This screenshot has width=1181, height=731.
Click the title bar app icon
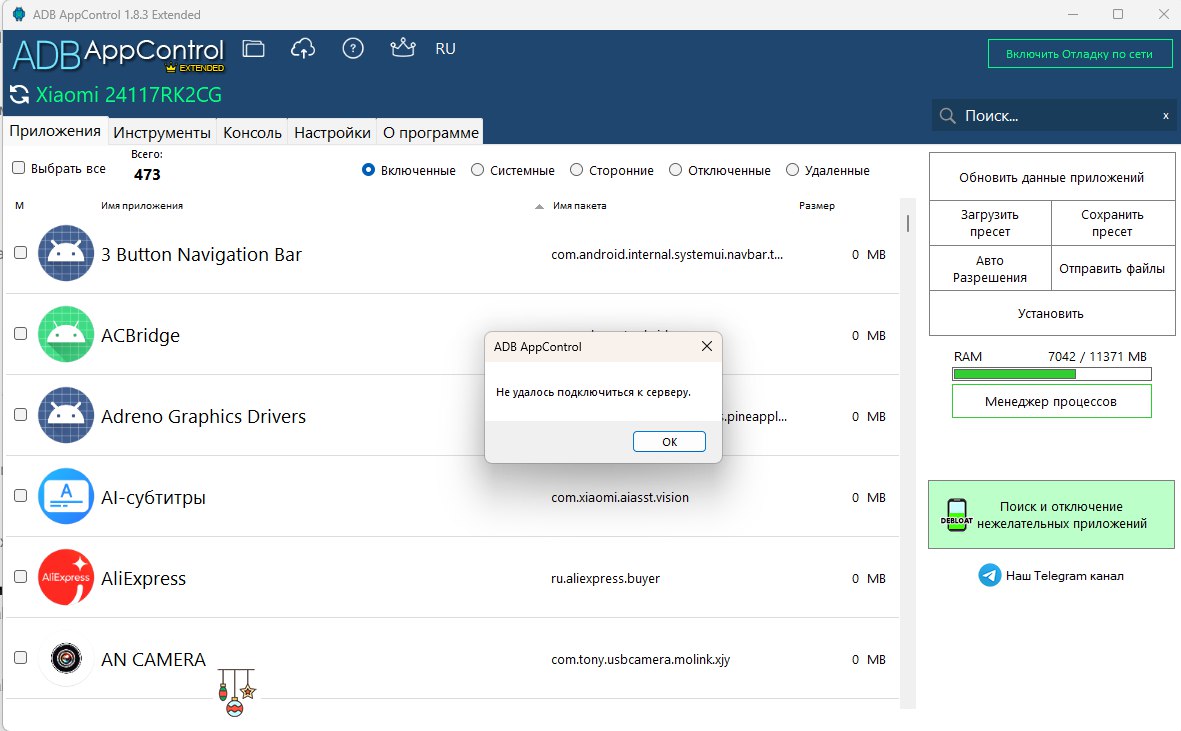pos(19,14)
